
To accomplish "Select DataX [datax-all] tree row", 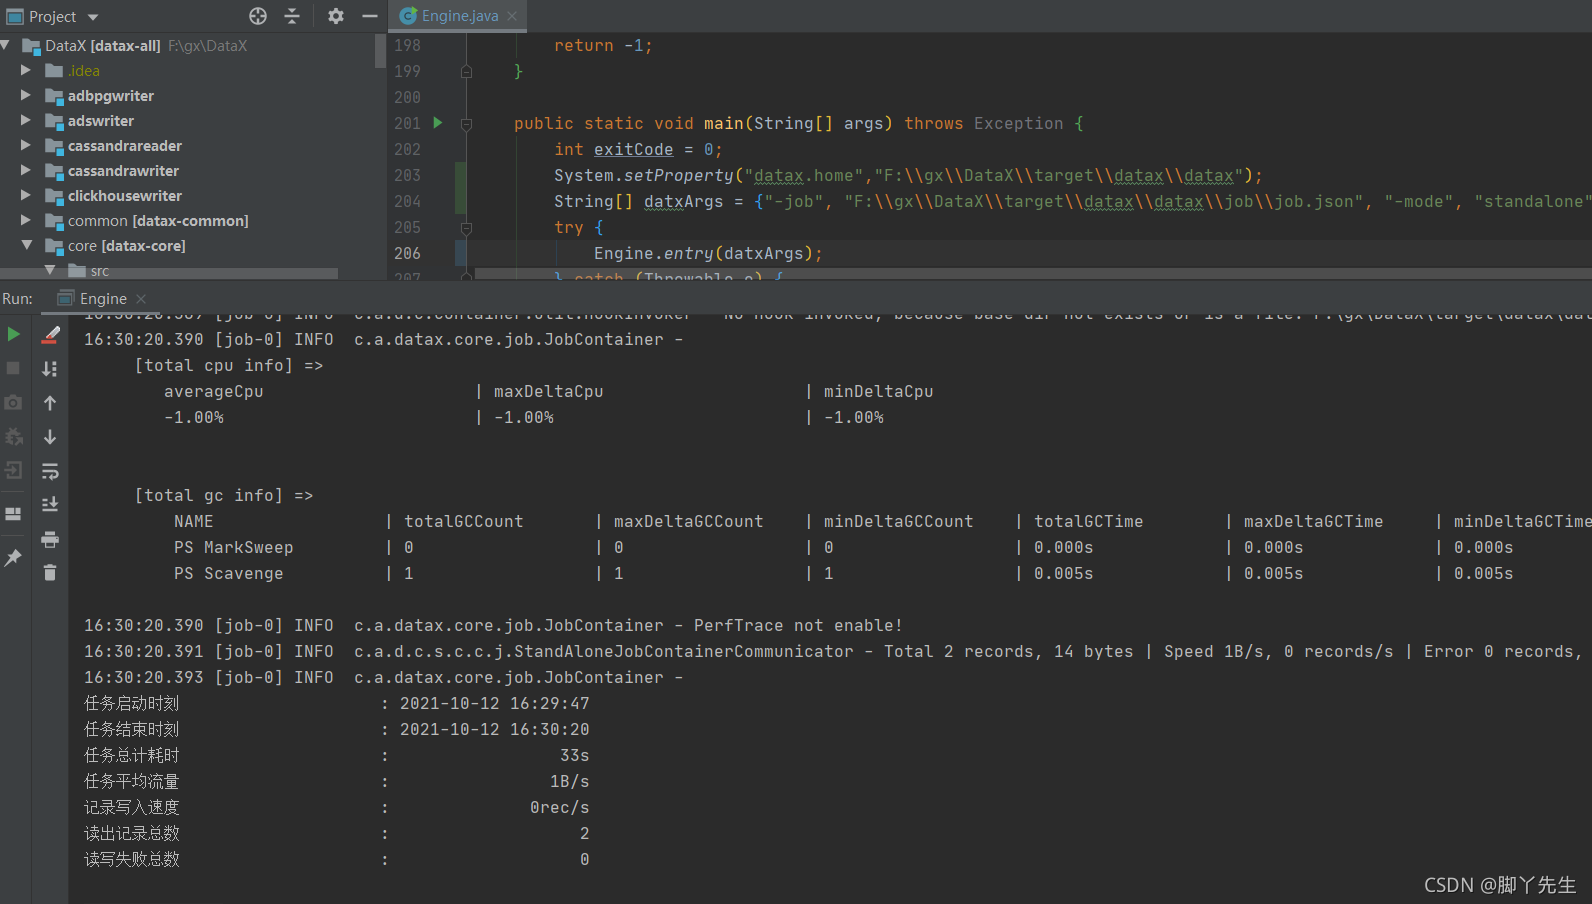I will coord(187,45).
